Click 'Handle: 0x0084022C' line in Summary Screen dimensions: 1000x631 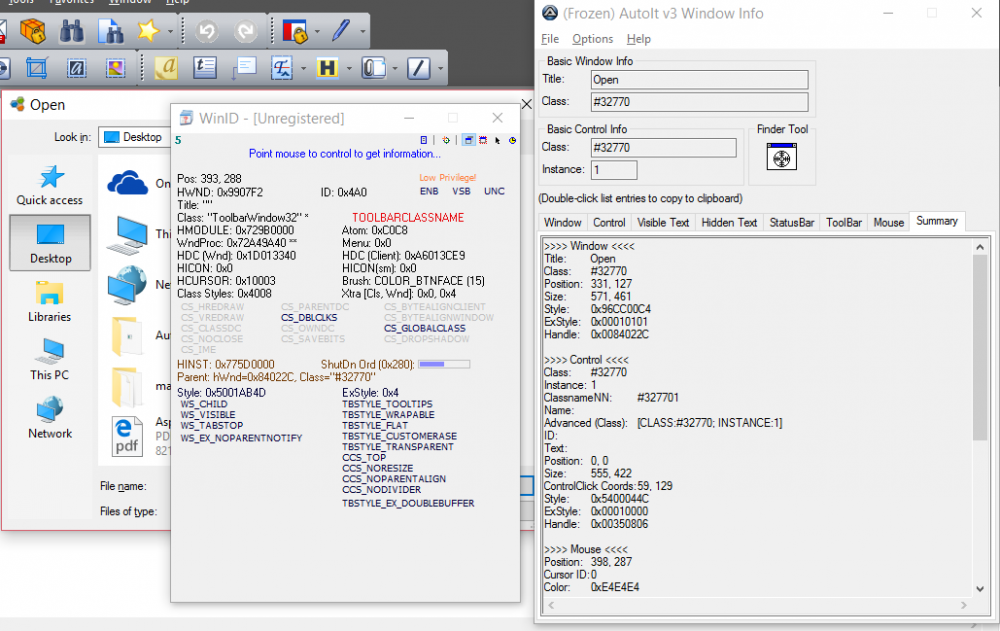[x=596, y=334]
